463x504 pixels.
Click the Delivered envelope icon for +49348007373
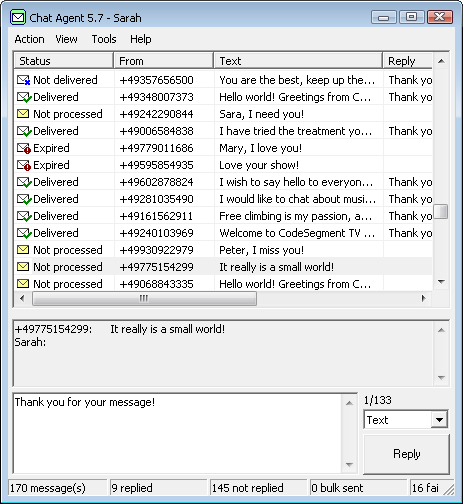coord(24,97)
